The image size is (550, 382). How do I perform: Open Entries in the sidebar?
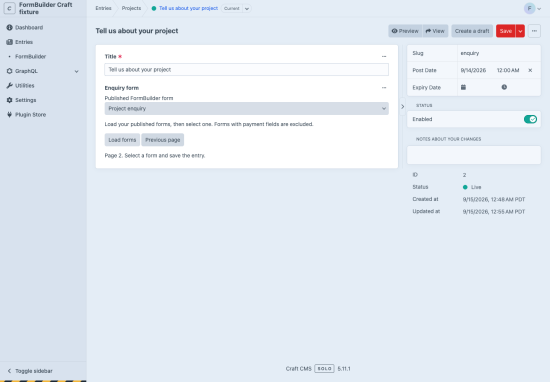(x=24, y=42)
